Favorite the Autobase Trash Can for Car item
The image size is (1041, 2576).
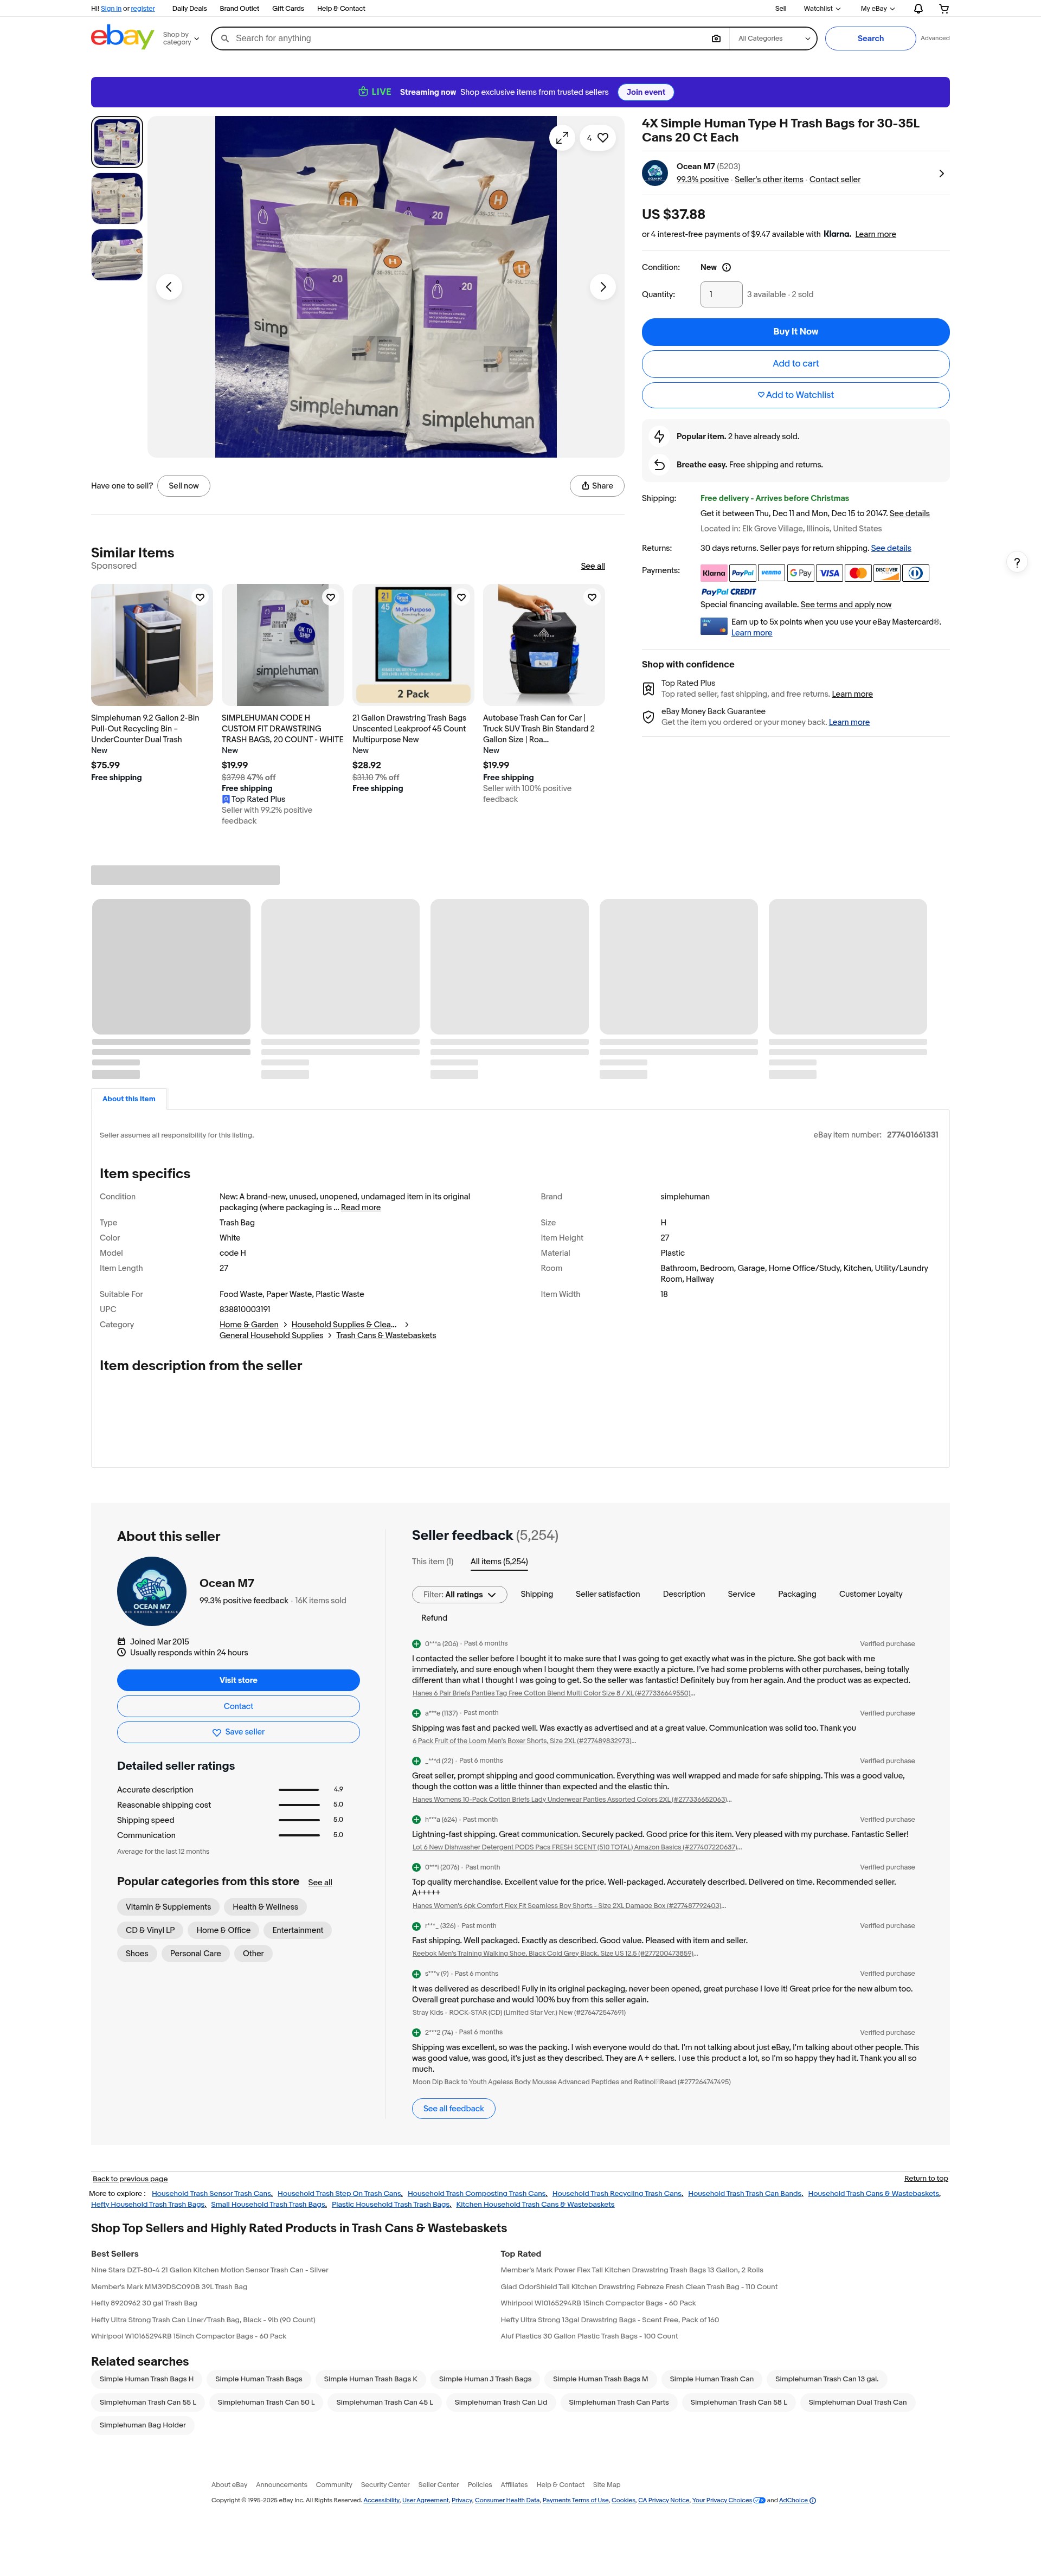592,598
